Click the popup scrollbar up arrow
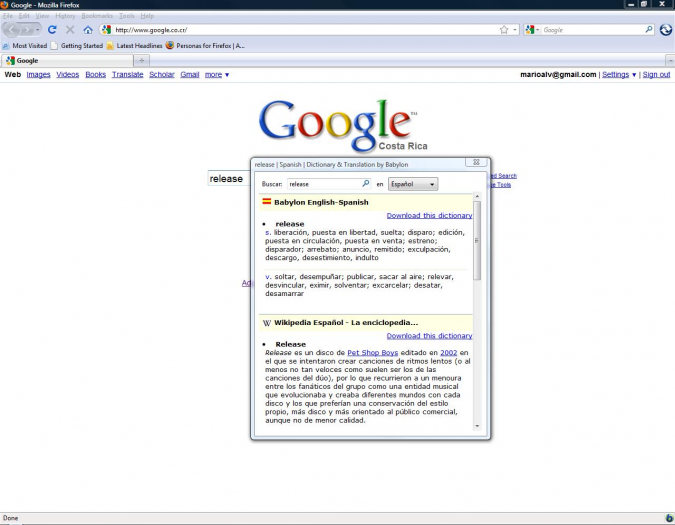This screenshot has height=525, width=675. [x=477, y=196]
